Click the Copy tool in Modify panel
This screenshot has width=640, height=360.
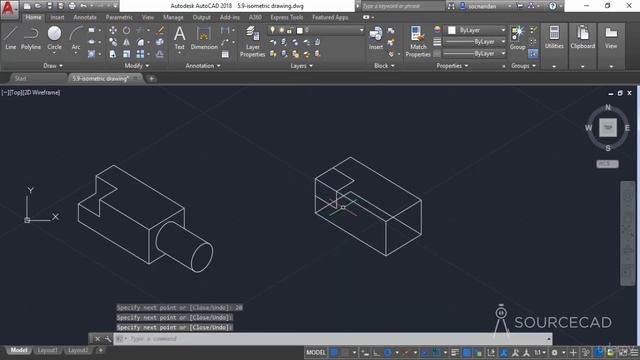[113, 42]
